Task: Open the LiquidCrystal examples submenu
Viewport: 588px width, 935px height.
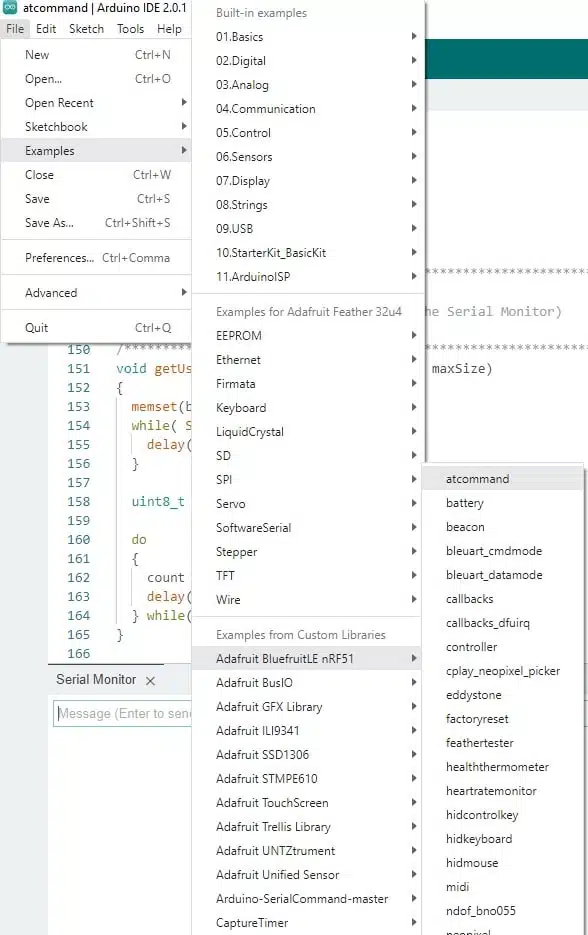Action: [308, 432]
